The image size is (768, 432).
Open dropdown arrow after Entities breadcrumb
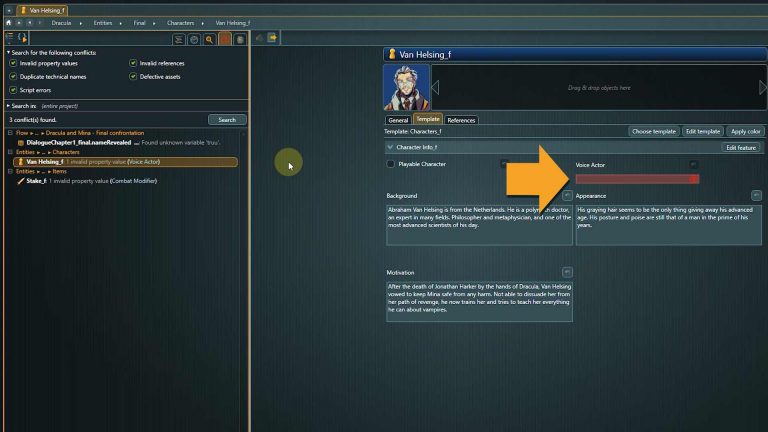point(120,23)
